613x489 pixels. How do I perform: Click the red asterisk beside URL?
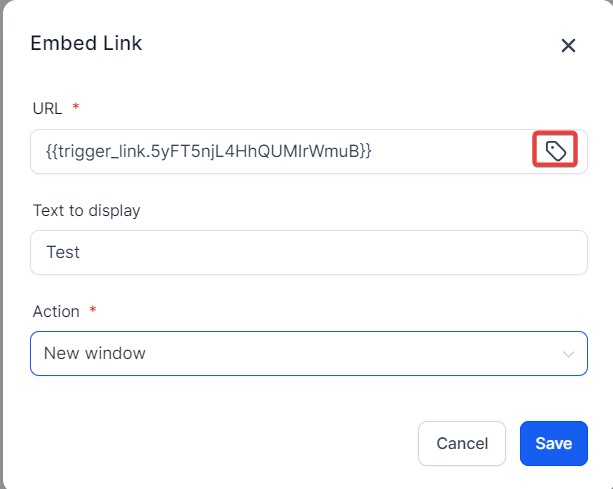(x=75, y=107)
